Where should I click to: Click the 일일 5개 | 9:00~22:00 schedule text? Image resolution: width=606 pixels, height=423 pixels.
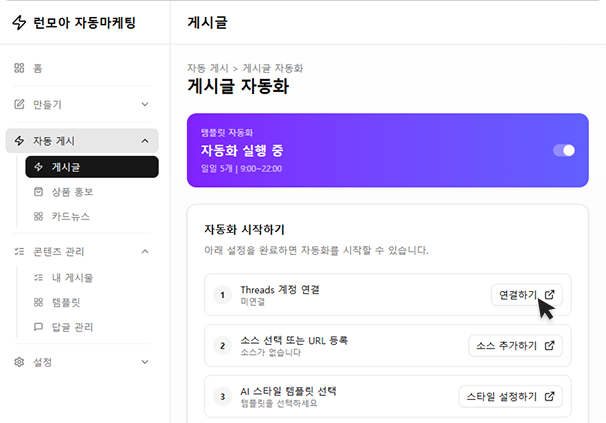coord(242,169)
